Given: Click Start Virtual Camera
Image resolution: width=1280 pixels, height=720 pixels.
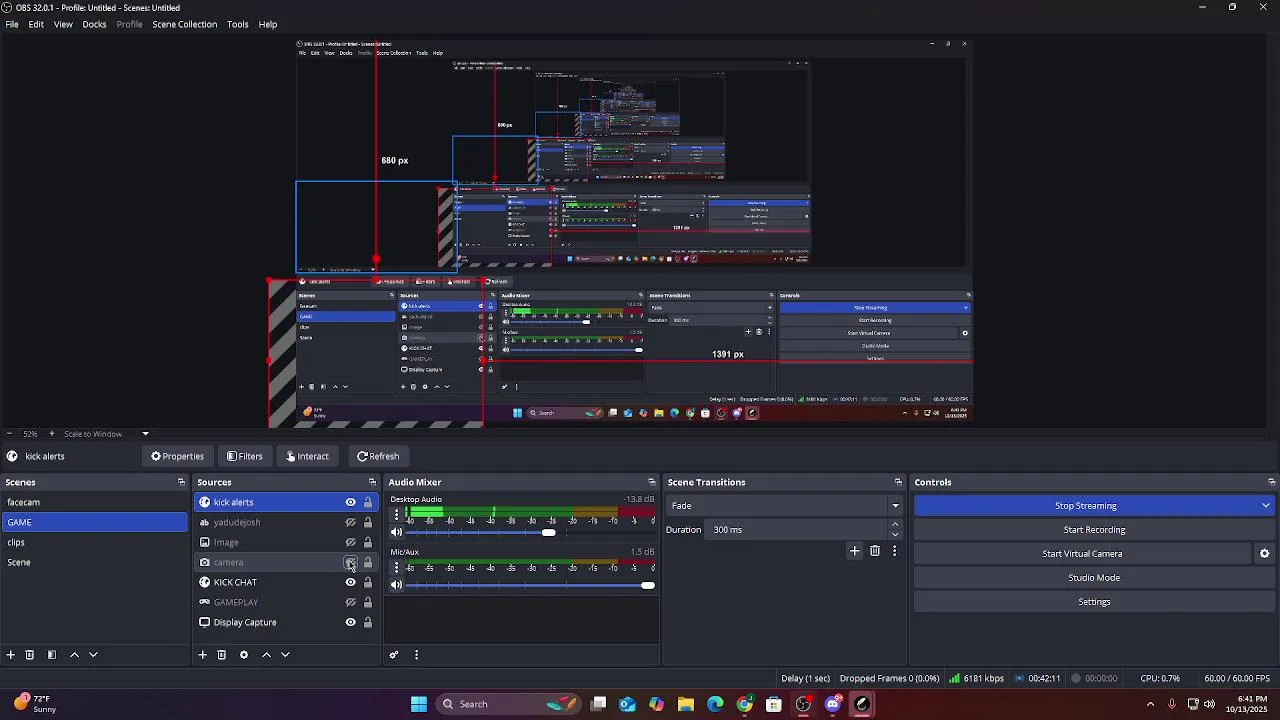Looking at the screenshot, I should [x=1082, y=554].
